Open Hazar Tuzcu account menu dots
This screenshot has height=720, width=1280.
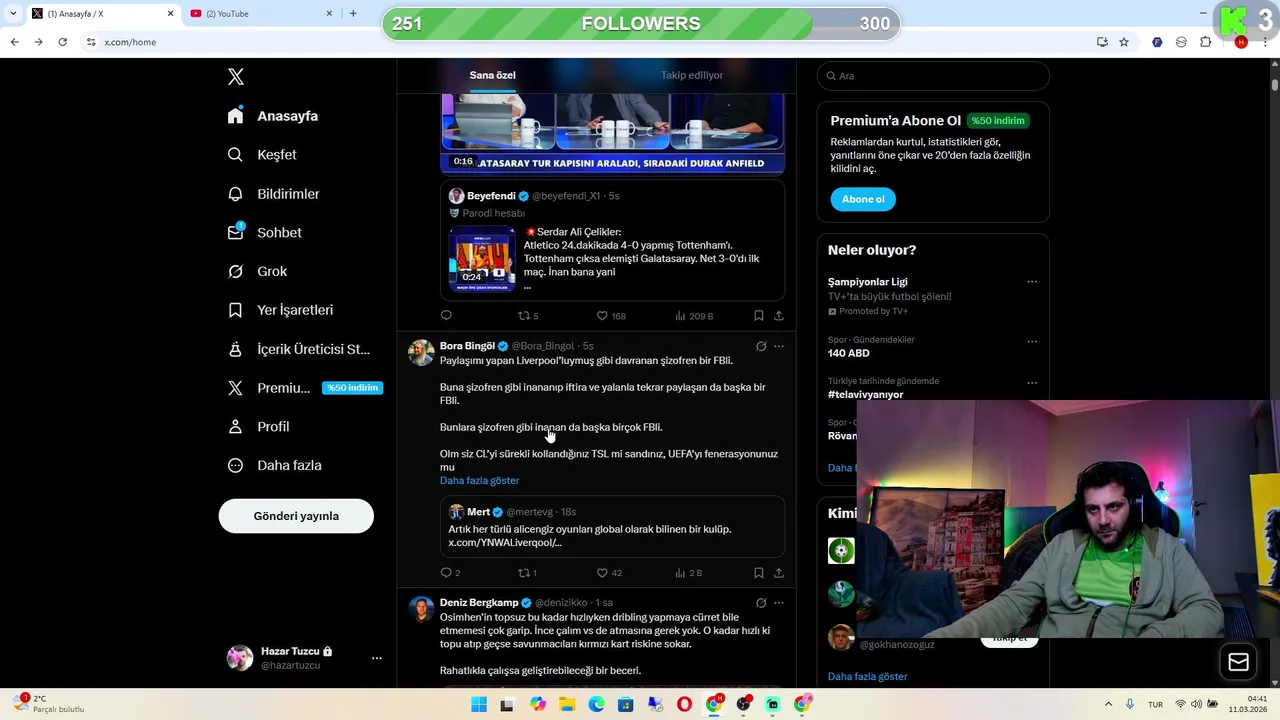click(x=377, y=658)
